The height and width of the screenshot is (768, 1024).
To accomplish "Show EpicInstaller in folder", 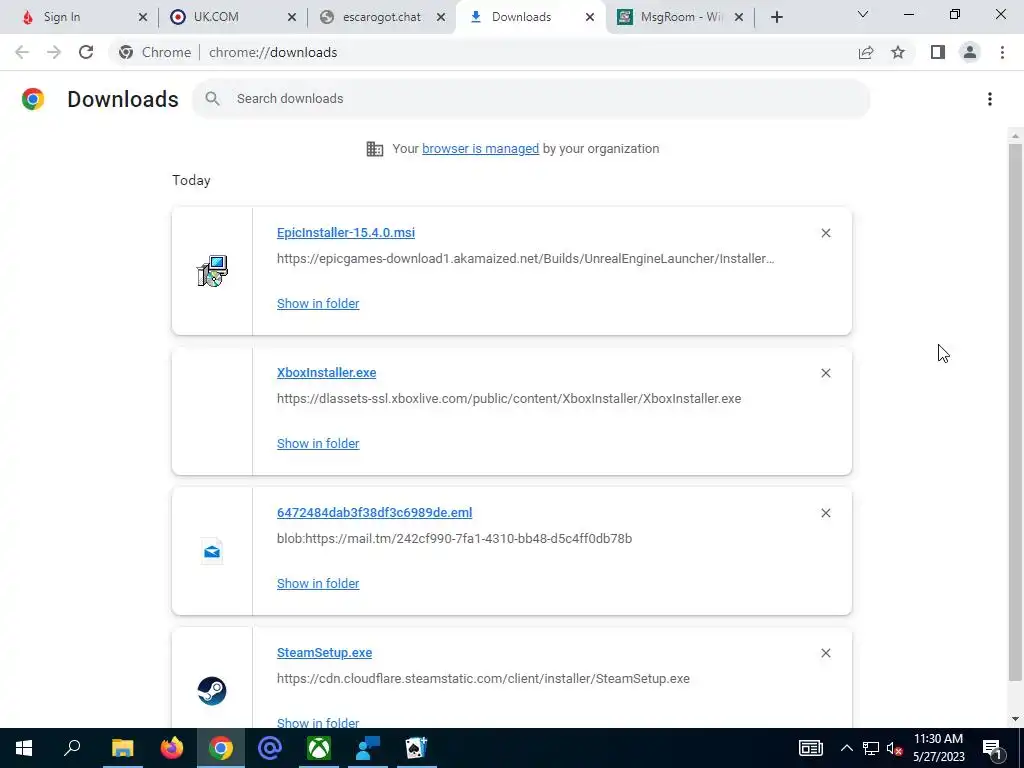I will (x=318, y=303).
